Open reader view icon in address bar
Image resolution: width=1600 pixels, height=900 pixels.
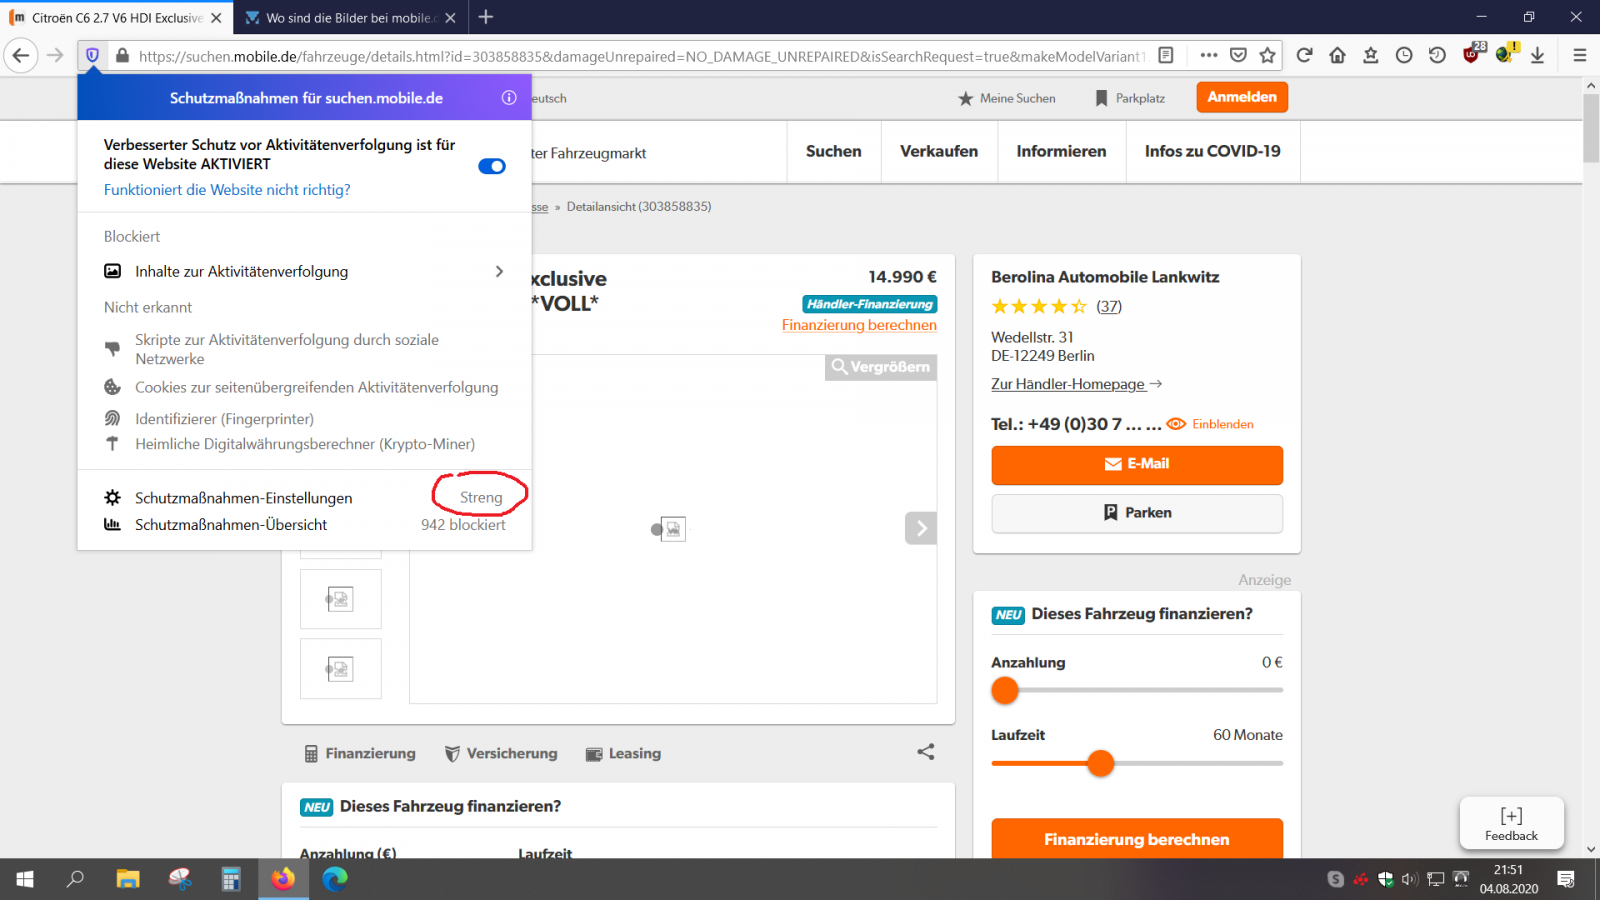(1166, 56)
